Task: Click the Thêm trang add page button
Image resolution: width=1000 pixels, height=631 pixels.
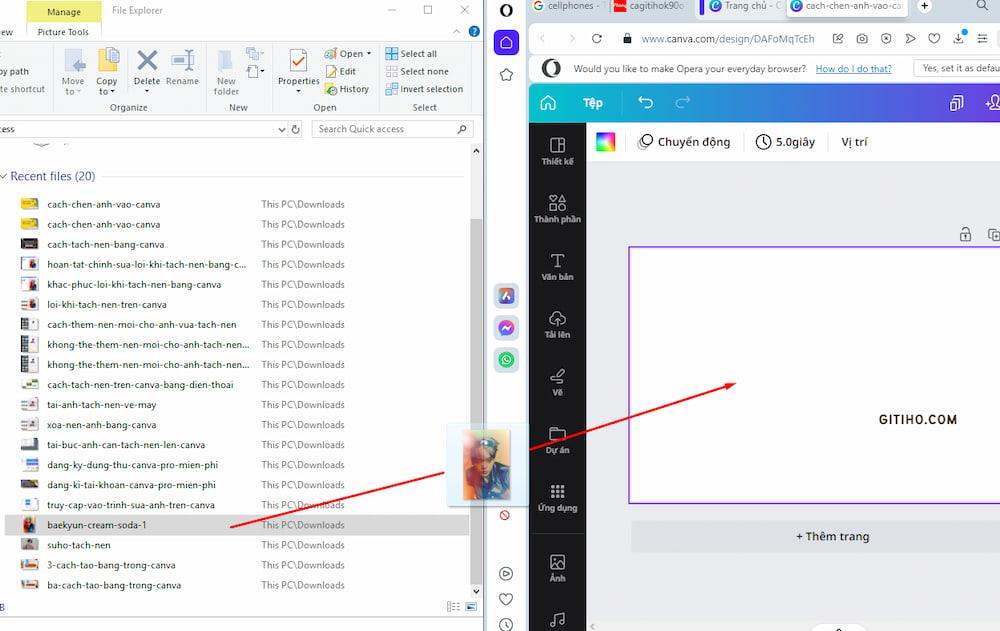Action: (832, 536)
